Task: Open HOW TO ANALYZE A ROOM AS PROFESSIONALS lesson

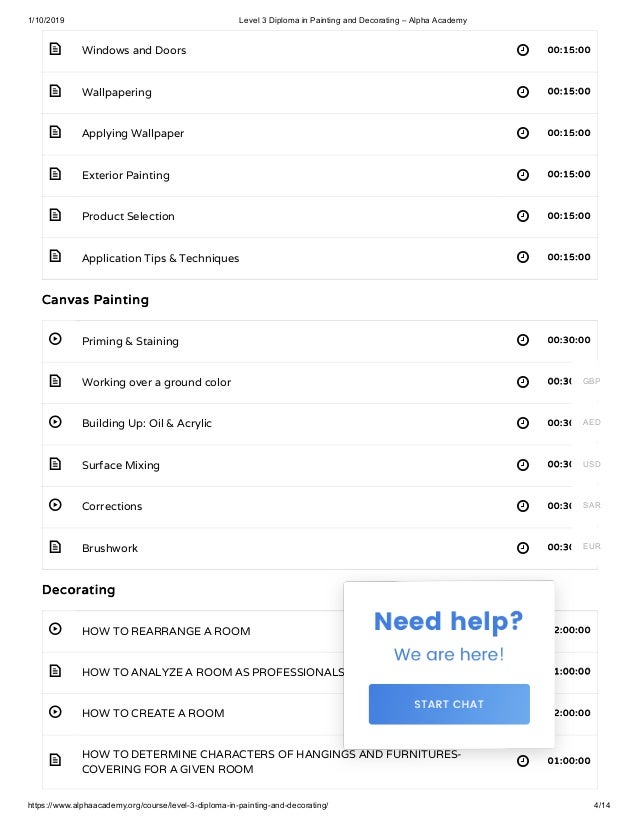Action: coord(213,672)
